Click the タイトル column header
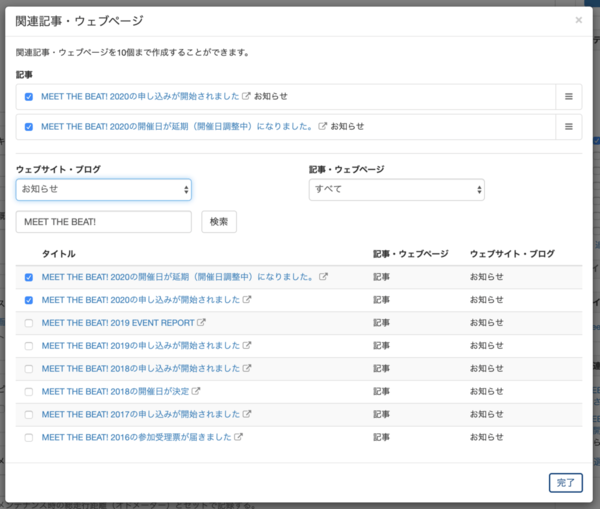The width and height of the screenshot is (600, 509). (59, 254)
